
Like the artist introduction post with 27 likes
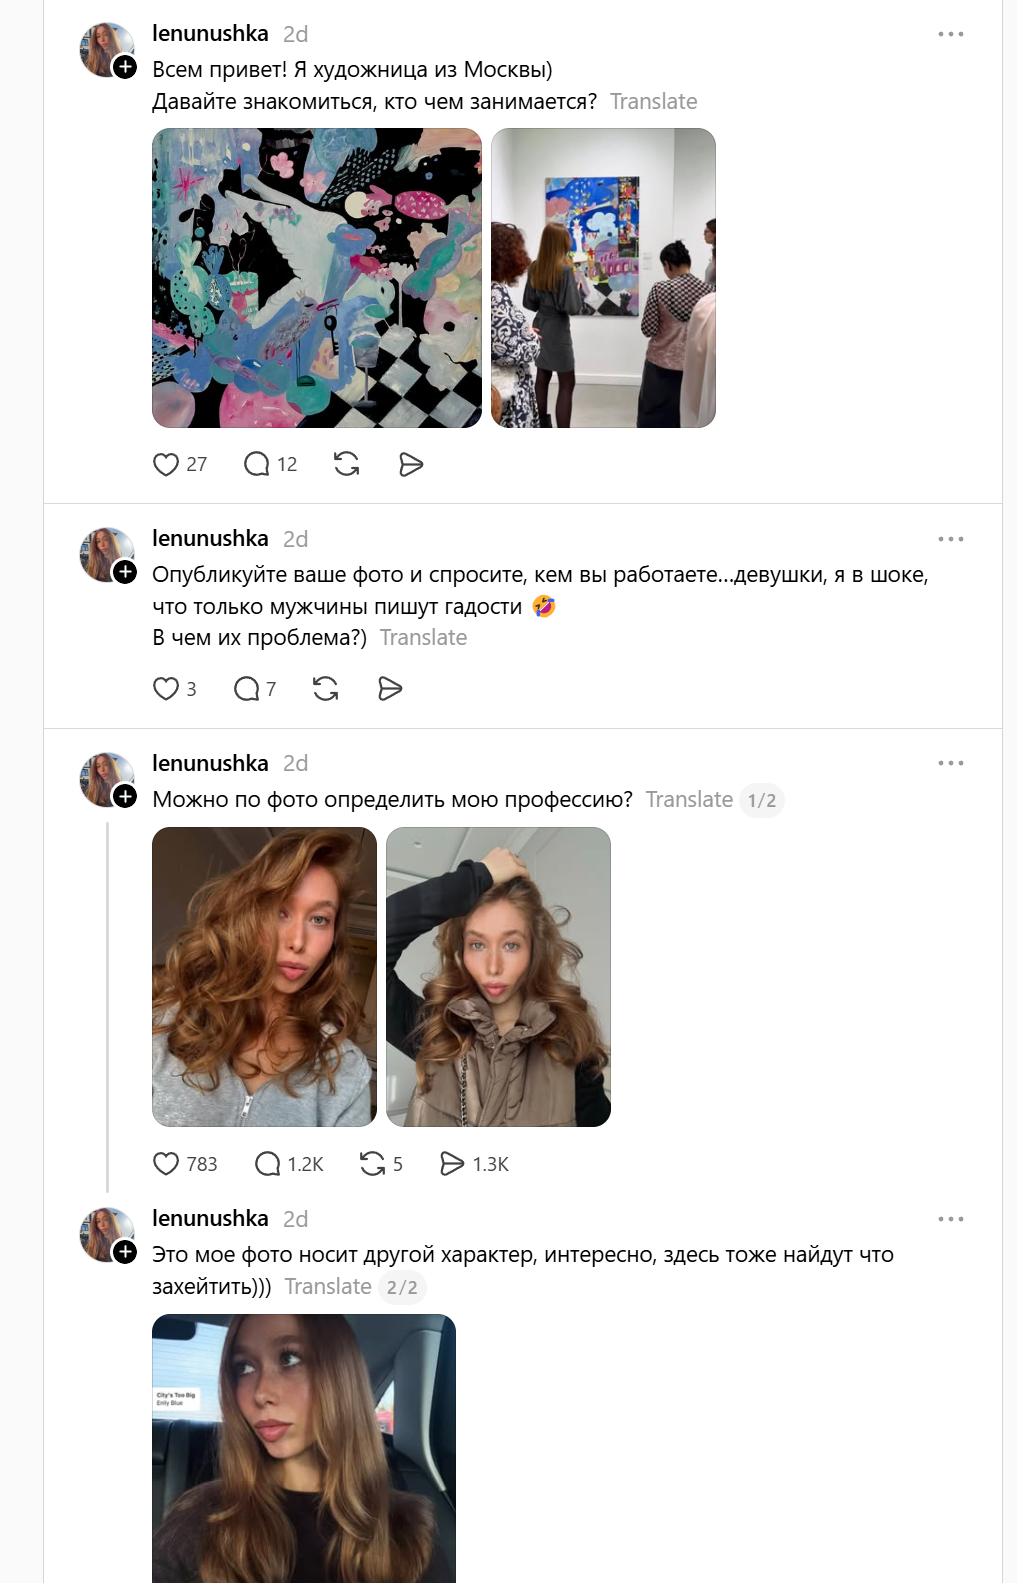[166, 464]
